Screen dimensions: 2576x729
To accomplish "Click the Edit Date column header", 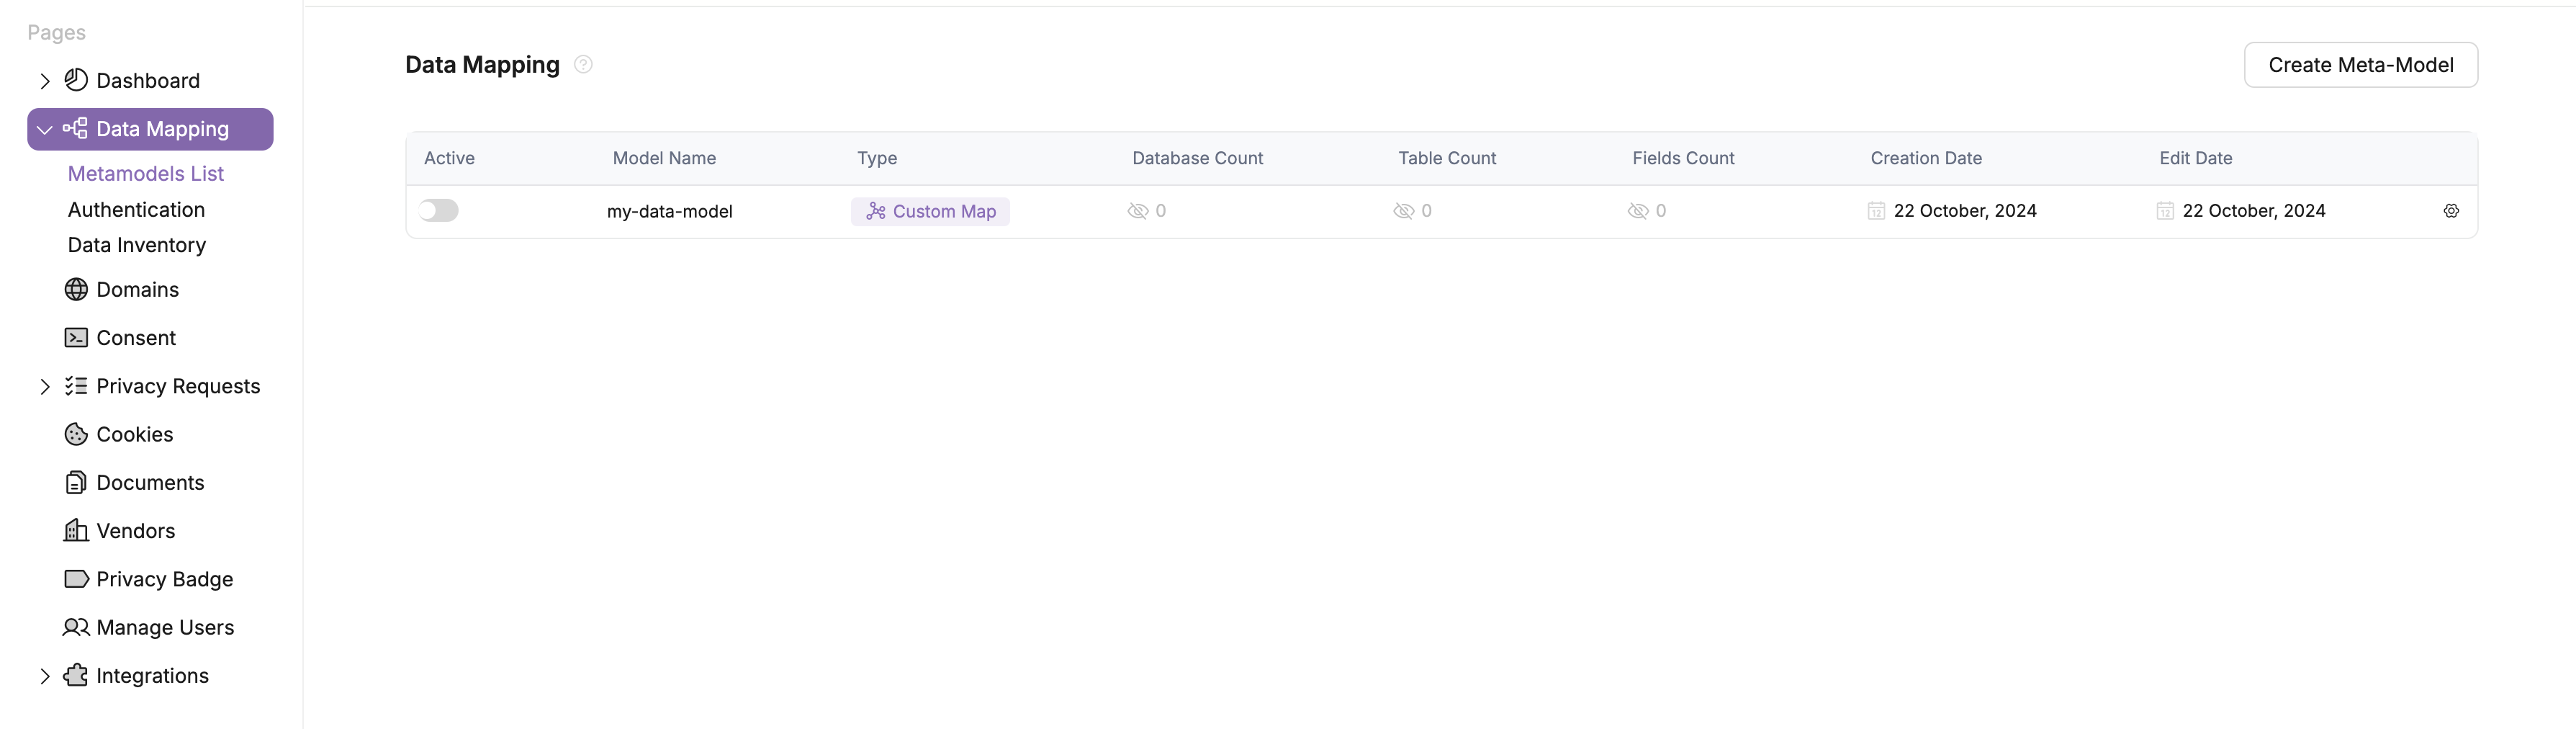I will tap(2195, 158).
